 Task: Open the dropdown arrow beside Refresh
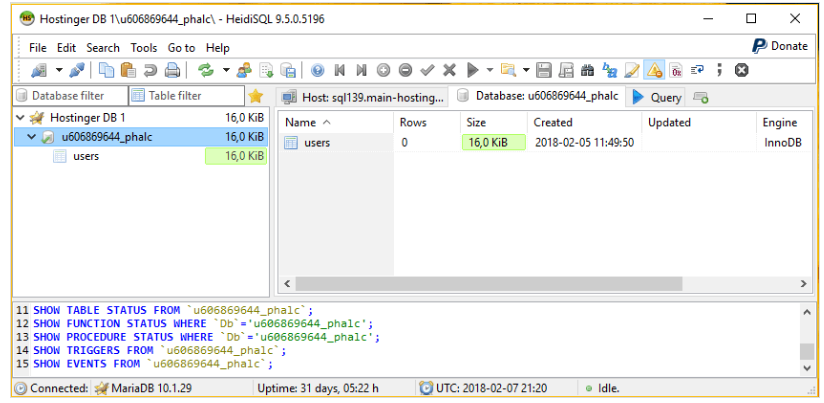click(226, 70)
